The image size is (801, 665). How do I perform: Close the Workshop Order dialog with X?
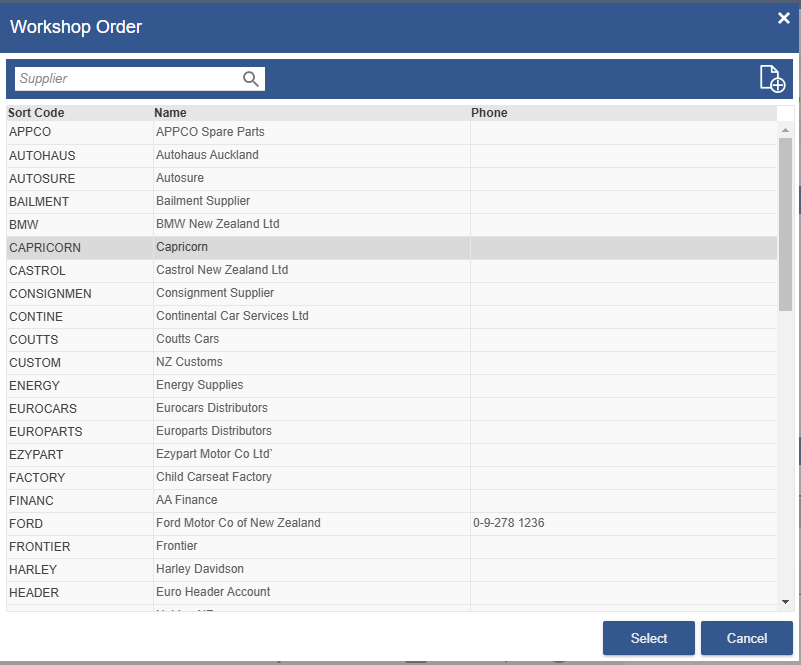[784, 18]
